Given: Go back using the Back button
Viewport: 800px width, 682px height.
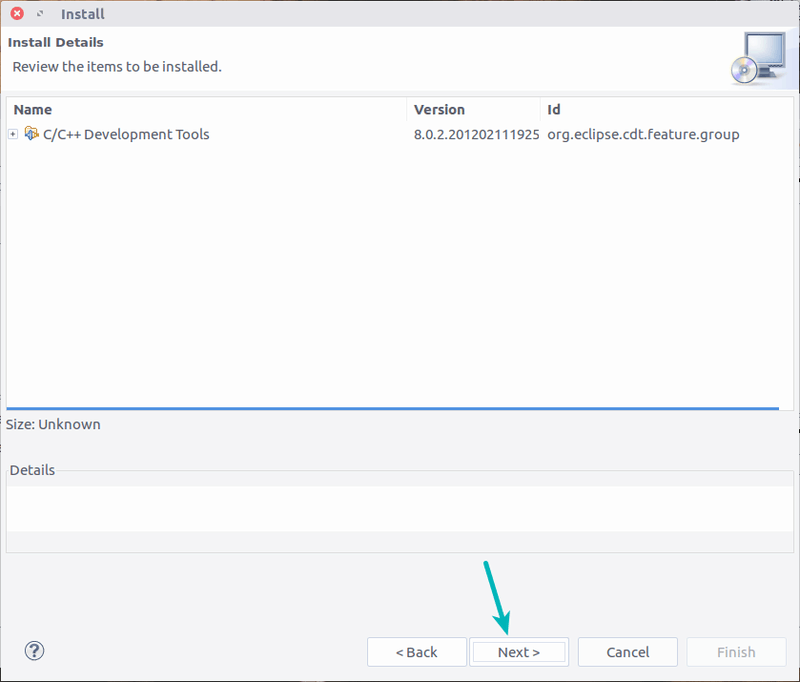Looking at the screenshot, I should click(417, 651).
